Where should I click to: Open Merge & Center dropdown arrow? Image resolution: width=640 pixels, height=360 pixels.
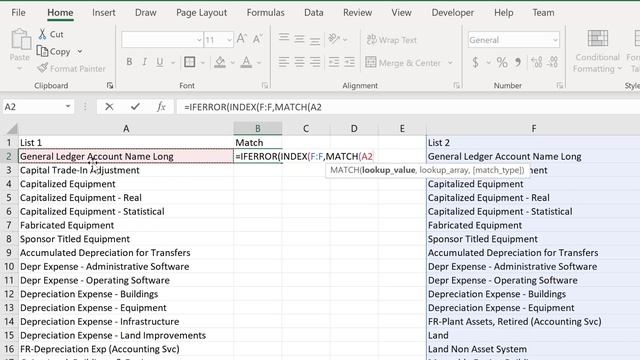(x=450, y=62)
